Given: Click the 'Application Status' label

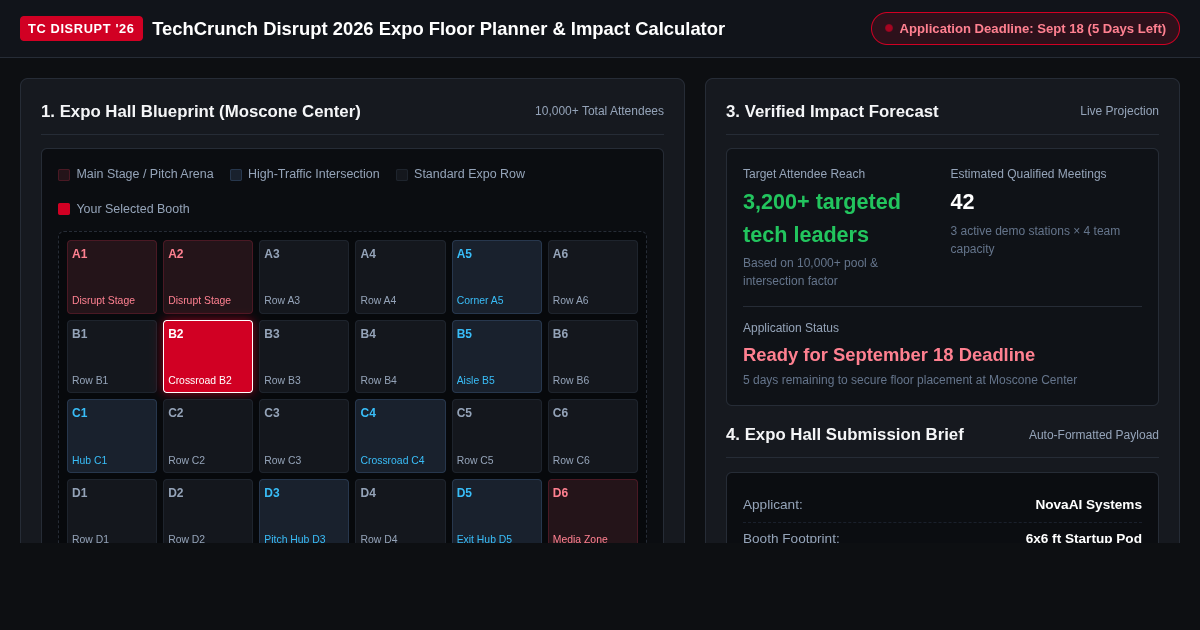Looking at the screenshot, I should pyautogui.click(x=791, y=328).
